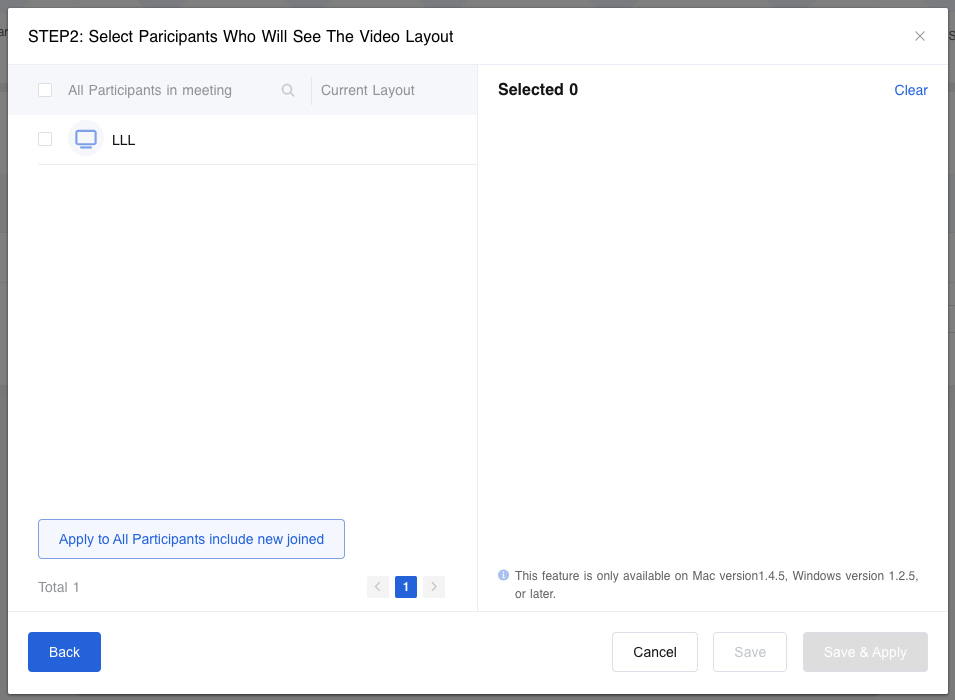Click the Total 1 count text
The image size is (955, 700).
[x=59, y=587]
